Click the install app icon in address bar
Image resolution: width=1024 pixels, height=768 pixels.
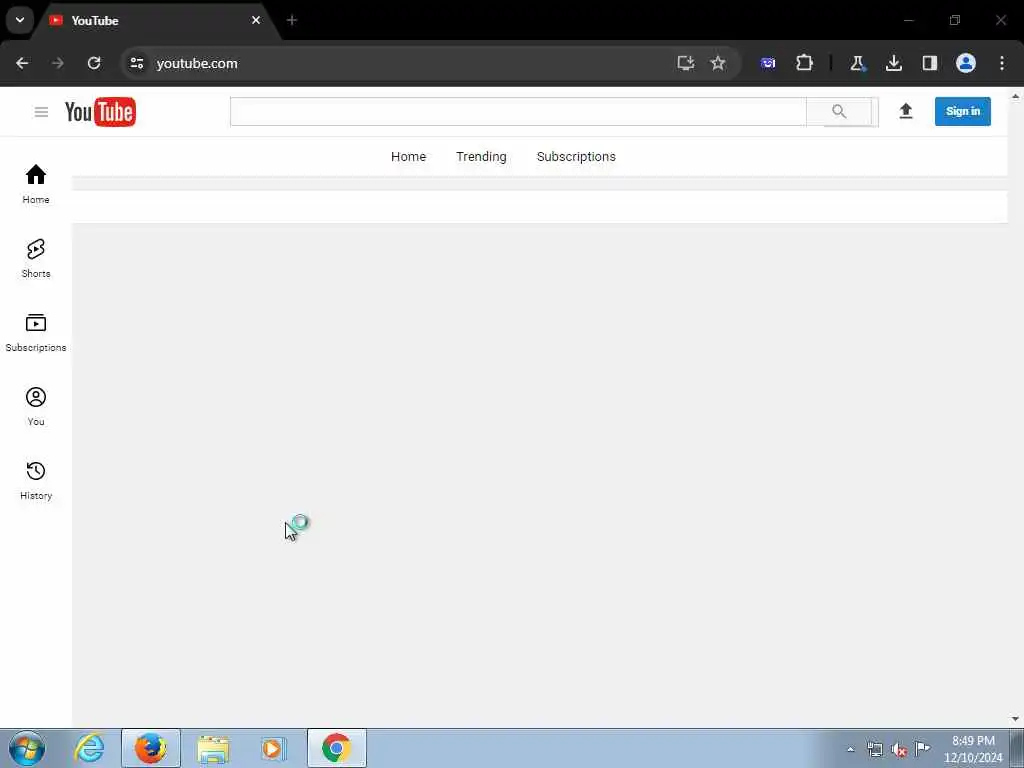click(x=685, y=63)
